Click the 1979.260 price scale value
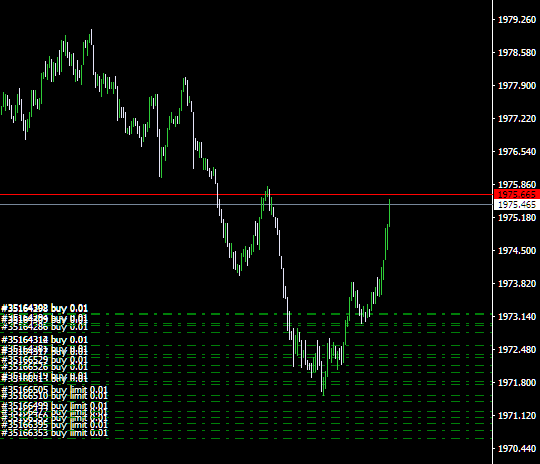Image resolution: width=540 pixels, height=464 pixels. (x=517, y=20)
